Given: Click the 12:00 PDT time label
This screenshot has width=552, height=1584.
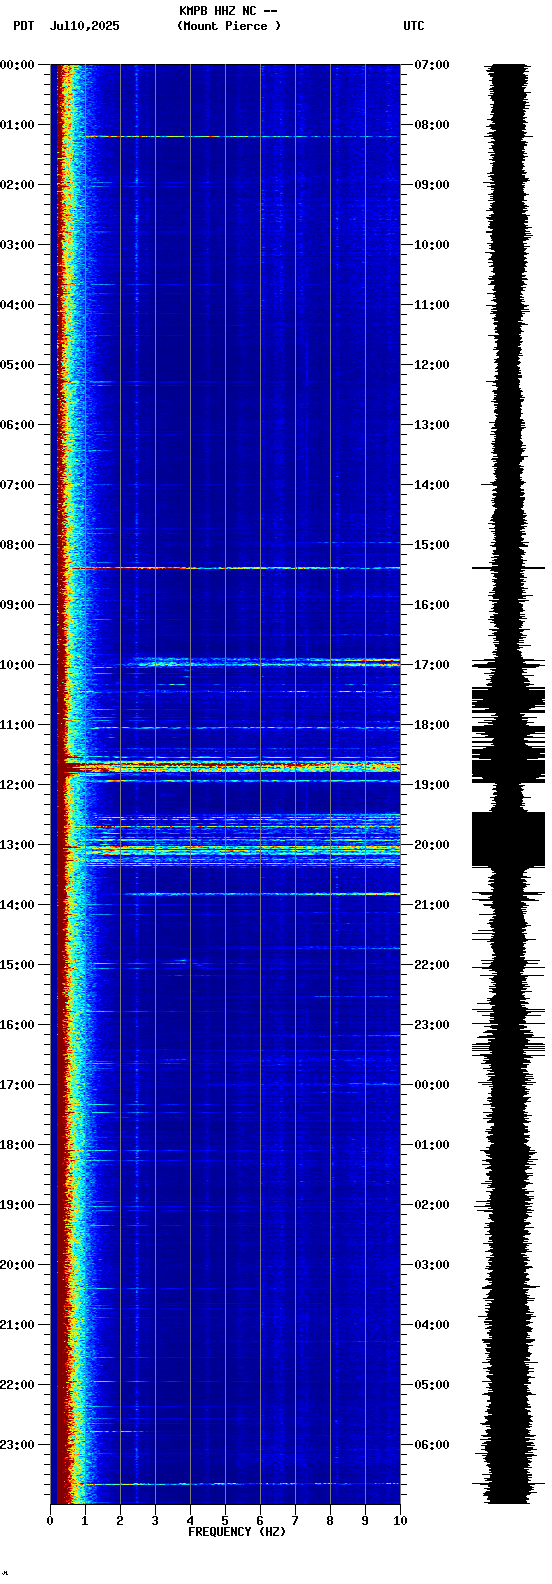Looking at the screenshot, I should tap(18, 785).
